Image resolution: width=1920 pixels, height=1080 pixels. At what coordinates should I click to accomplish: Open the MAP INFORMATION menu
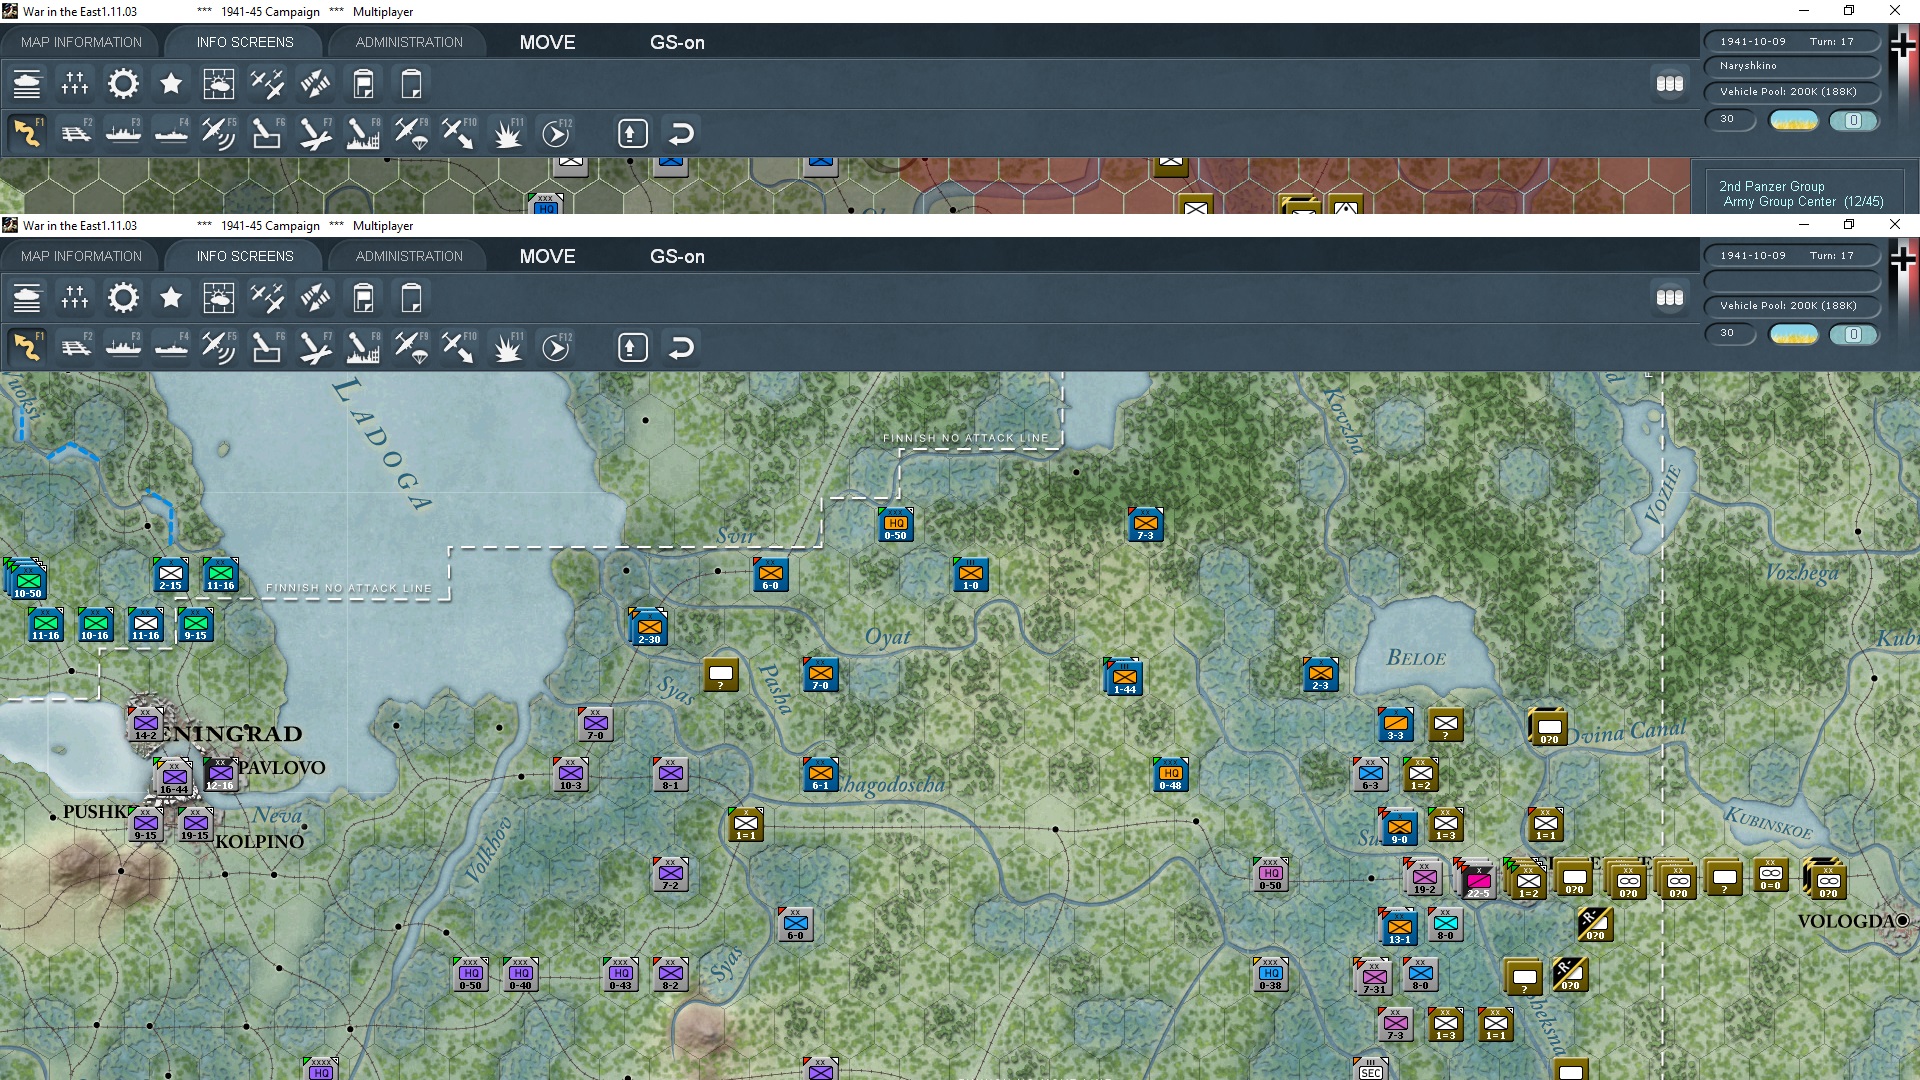82,256
